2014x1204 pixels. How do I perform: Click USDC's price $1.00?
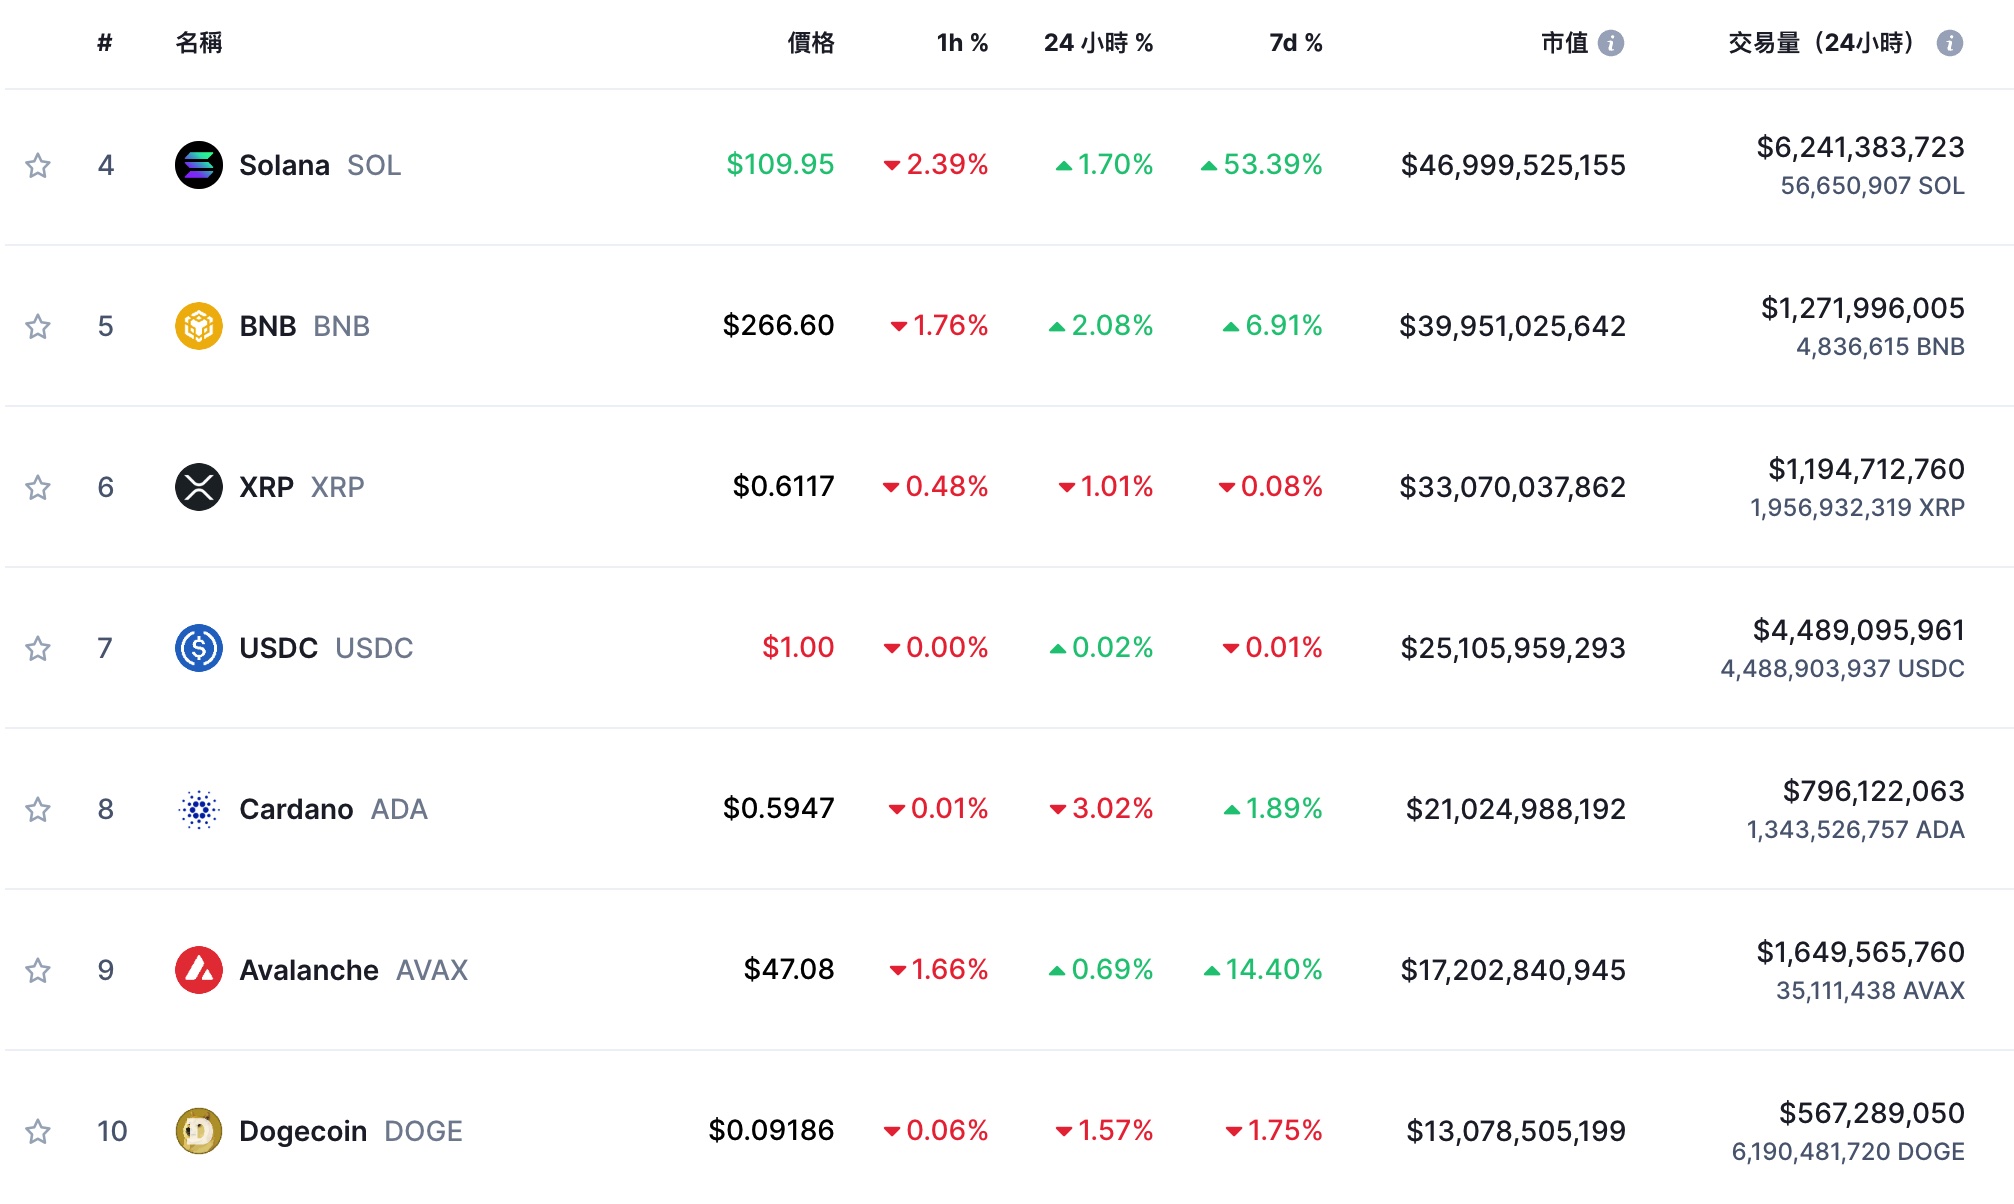click(798, 647)
